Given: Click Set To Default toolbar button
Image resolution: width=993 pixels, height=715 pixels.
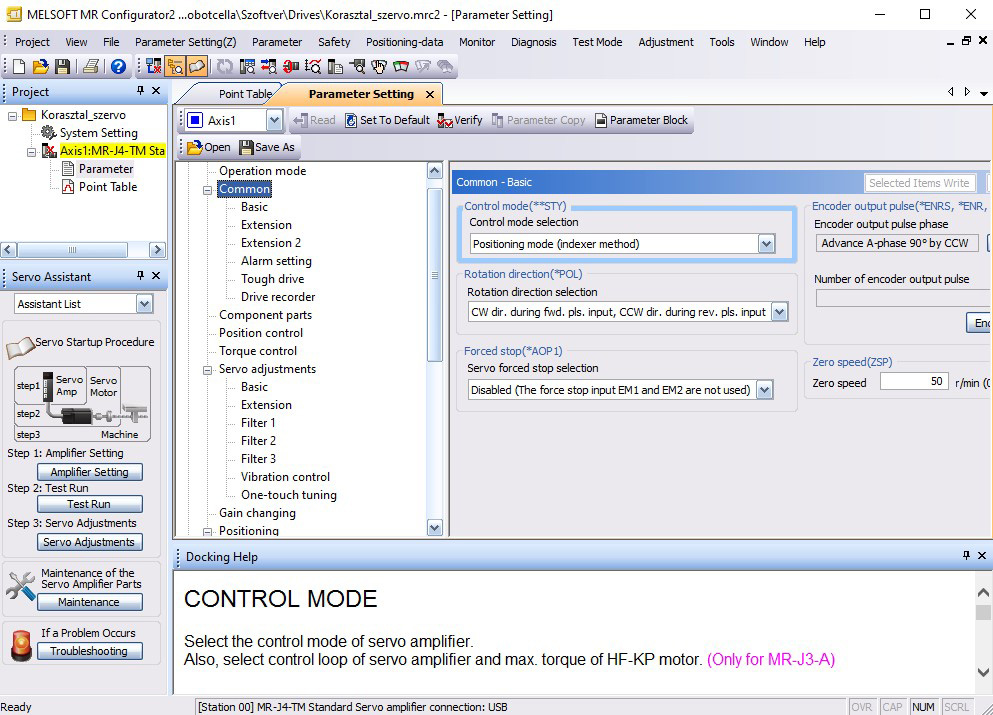Looking at the screenshot, I should 387,120.
